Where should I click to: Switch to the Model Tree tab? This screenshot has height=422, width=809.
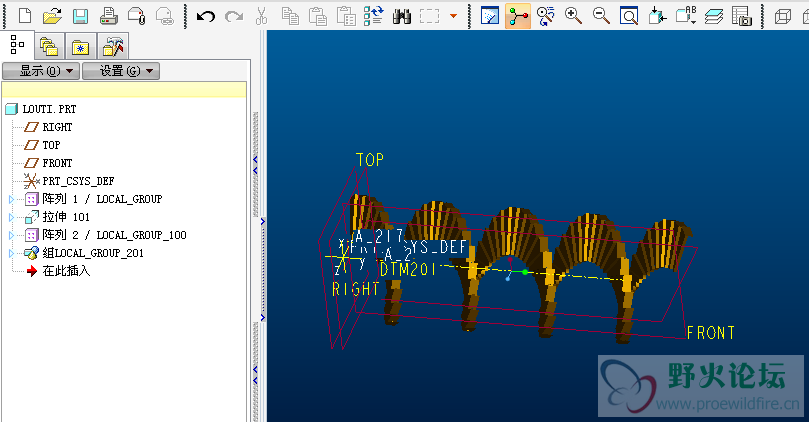pyautogui.click(x=17, y=45)
